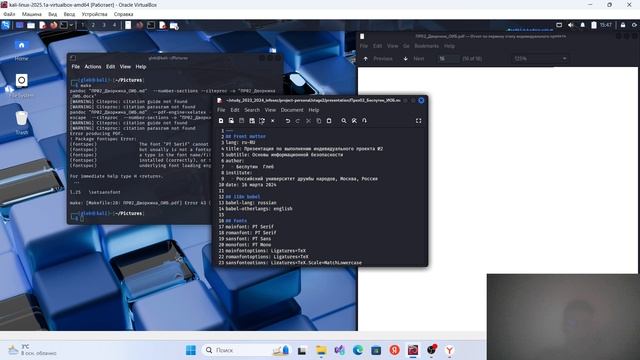Viewport: 640px width, 360px height.
Task: Launch terminal emulator from Kali panel
Action: [64, 25]
